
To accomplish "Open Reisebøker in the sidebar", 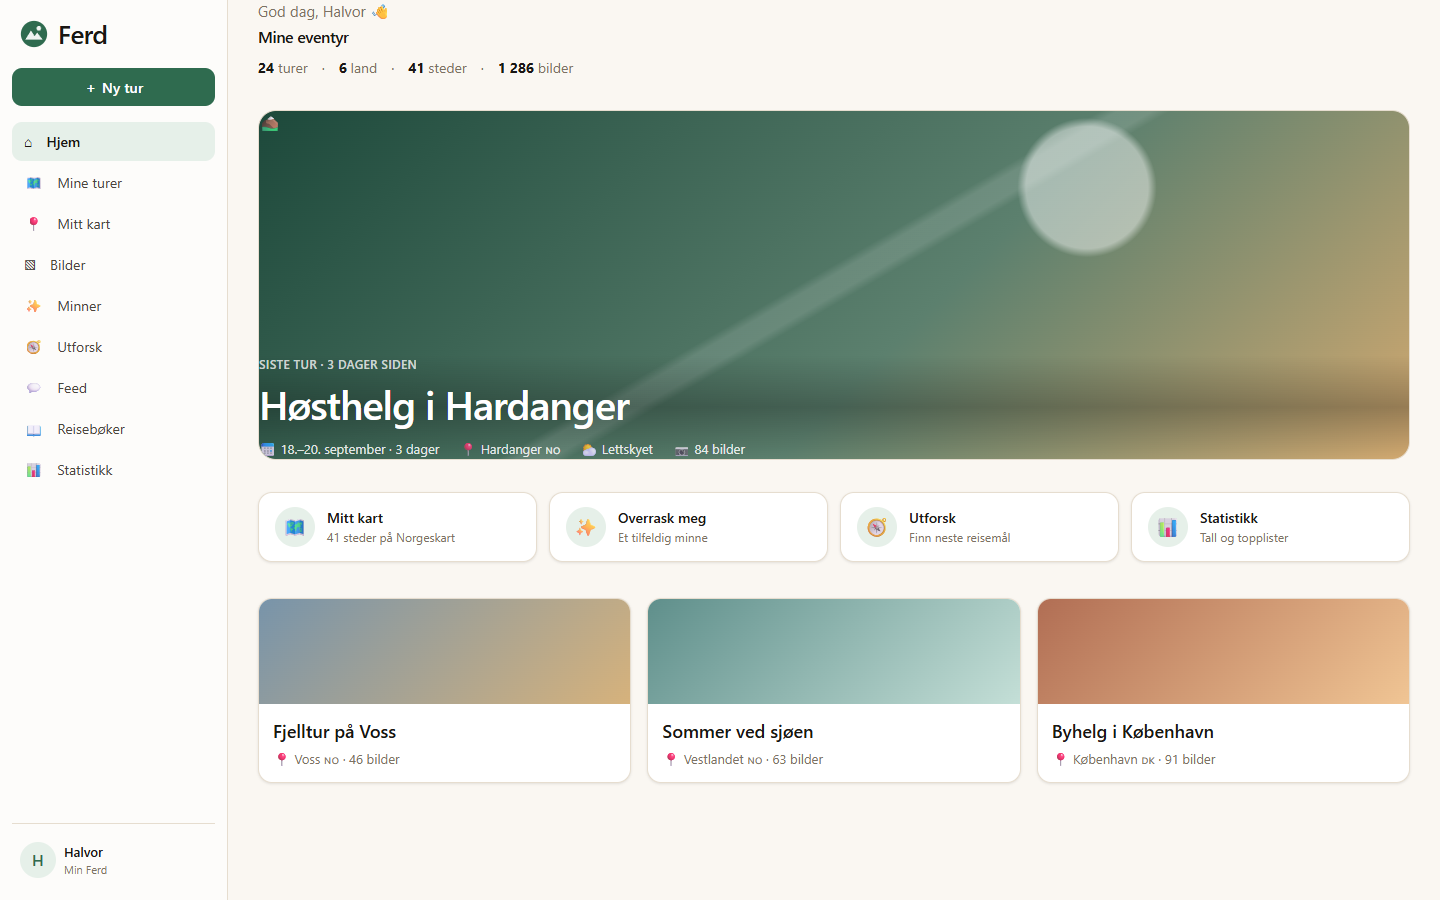I will [x=113, y=429].
